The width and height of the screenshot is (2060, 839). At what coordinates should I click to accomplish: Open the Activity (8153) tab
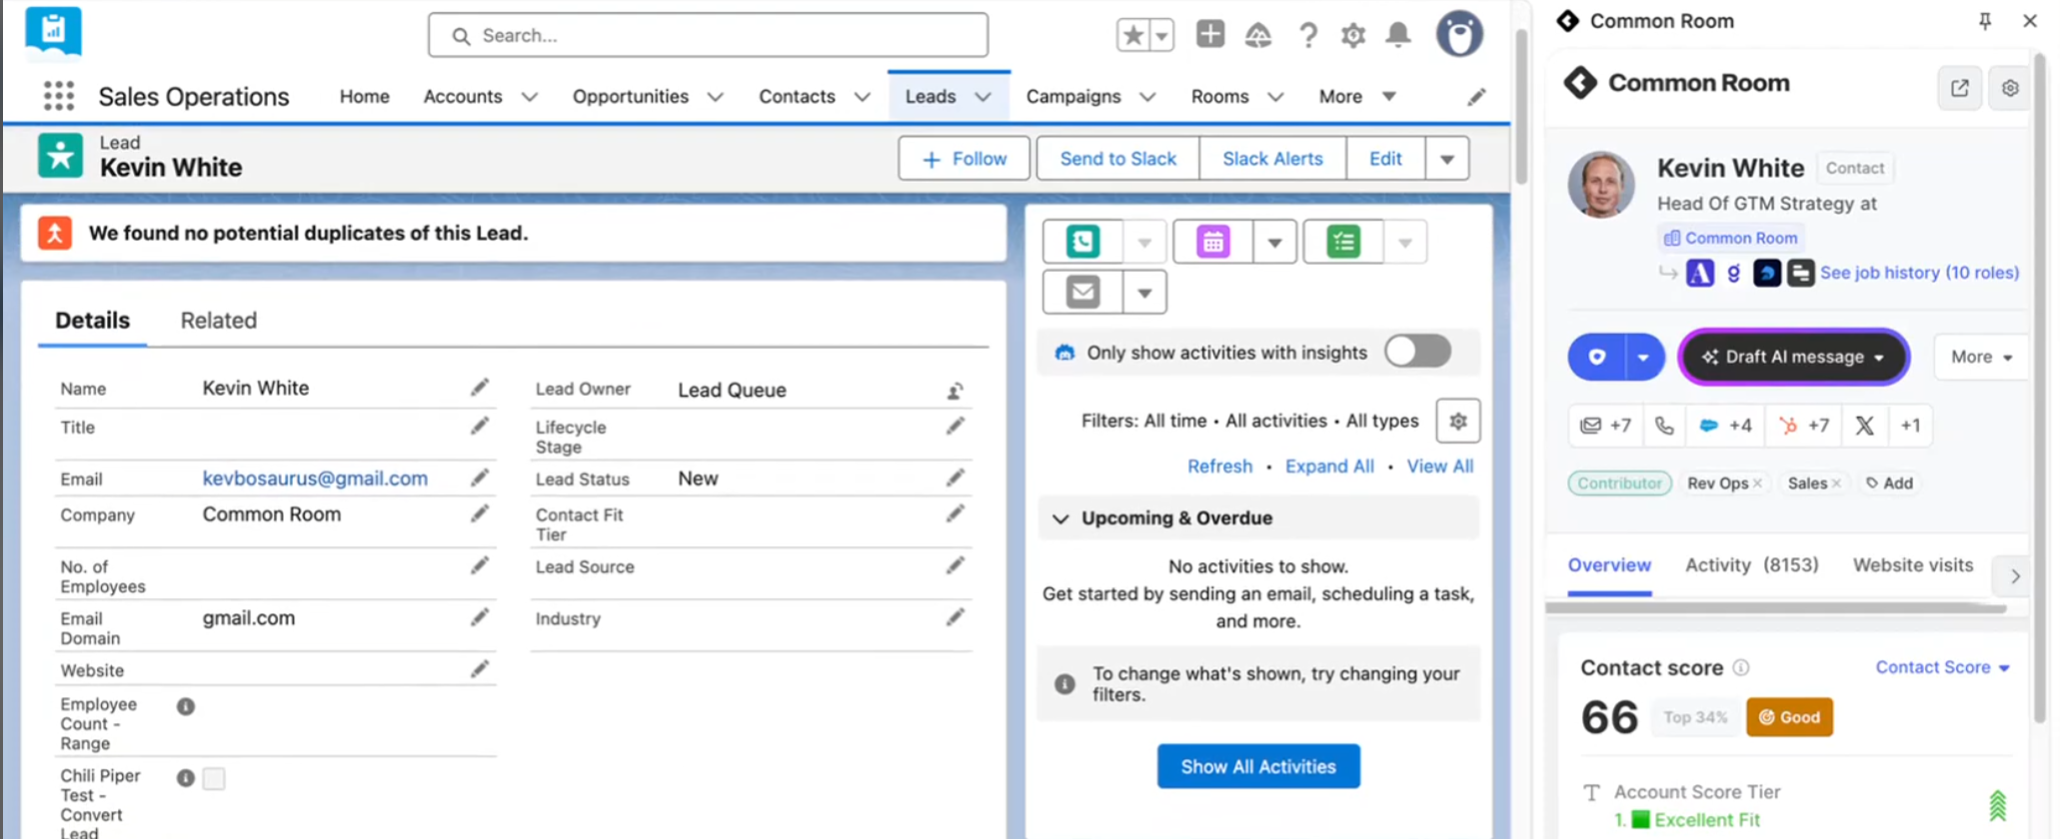pos(1752,565)
